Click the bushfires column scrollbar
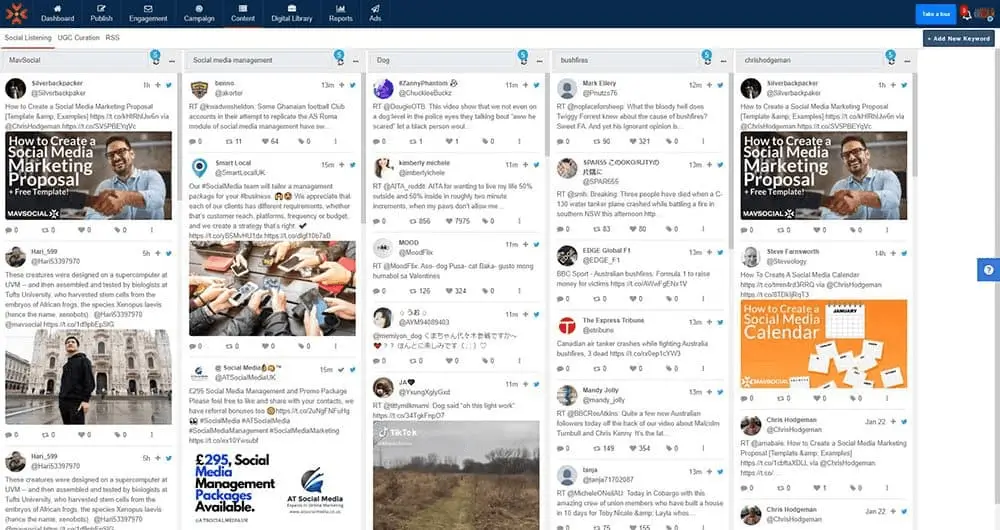The height and width of the screenshot is (530, 1000). 731,159
